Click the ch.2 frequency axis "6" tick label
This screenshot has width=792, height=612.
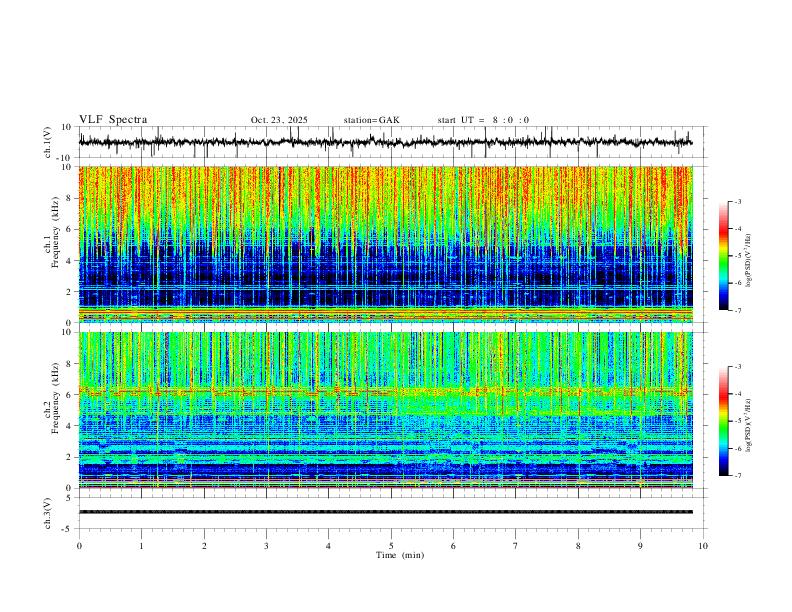[69, 394]
